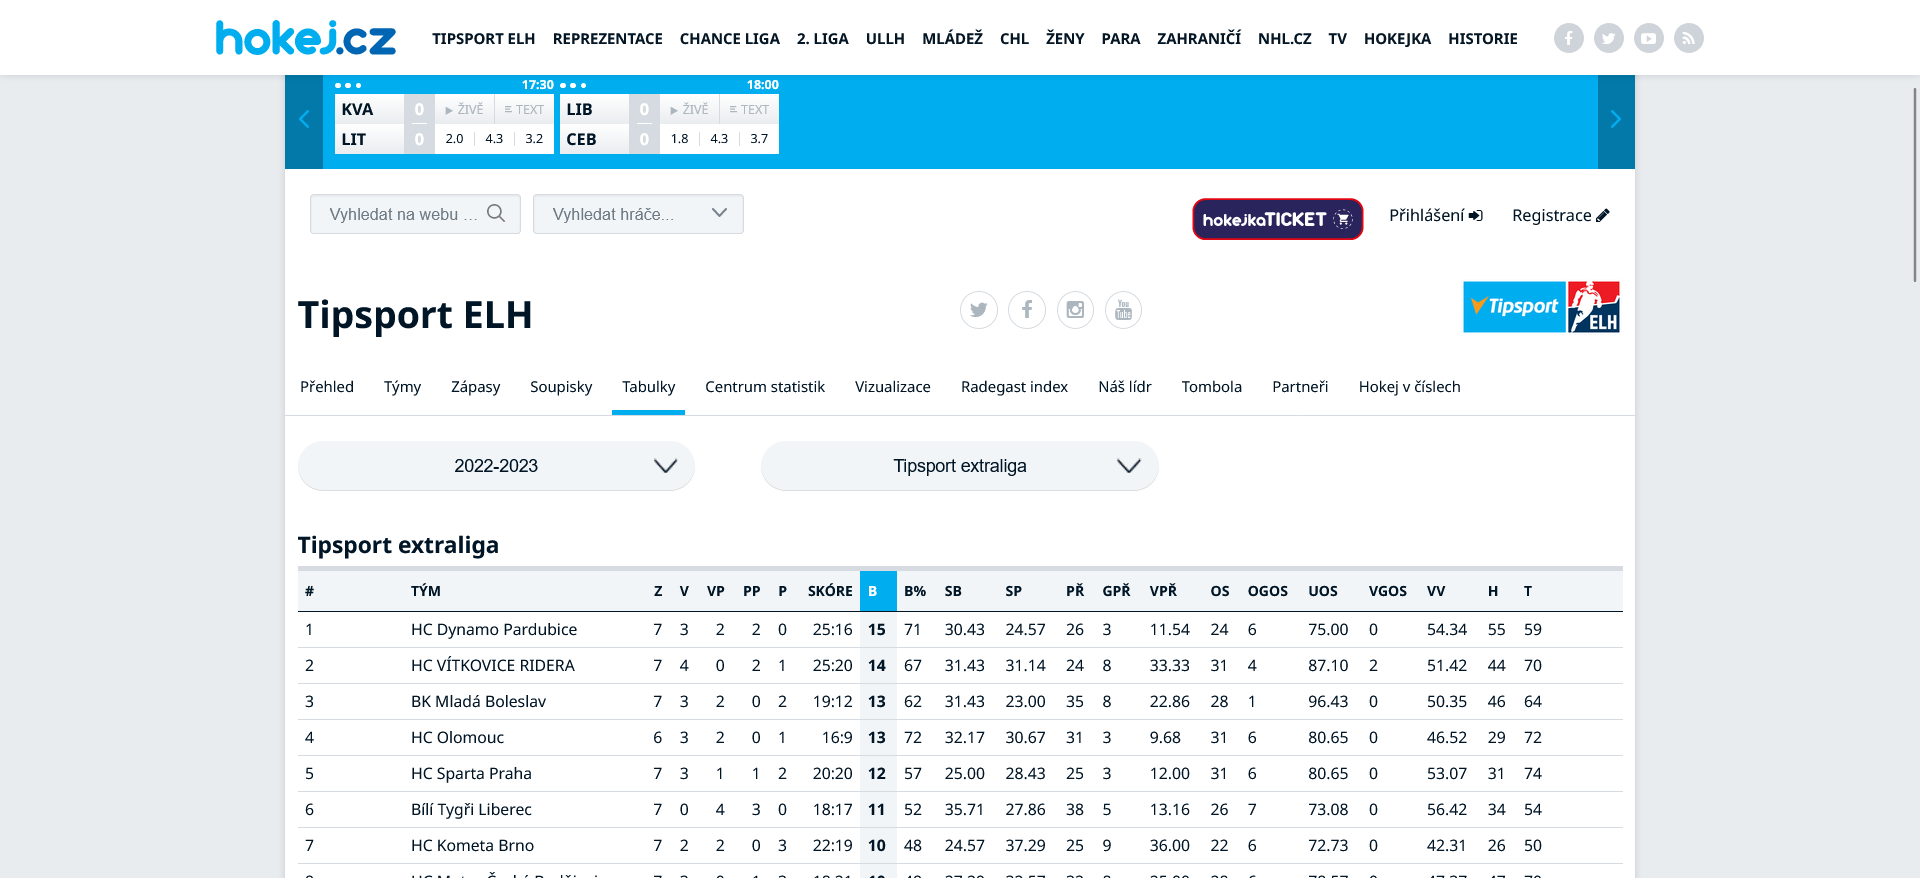Watch KVA vs LIT live via ŽIVĚ
The image size is (1920, 878).
(x=464, y=109)
